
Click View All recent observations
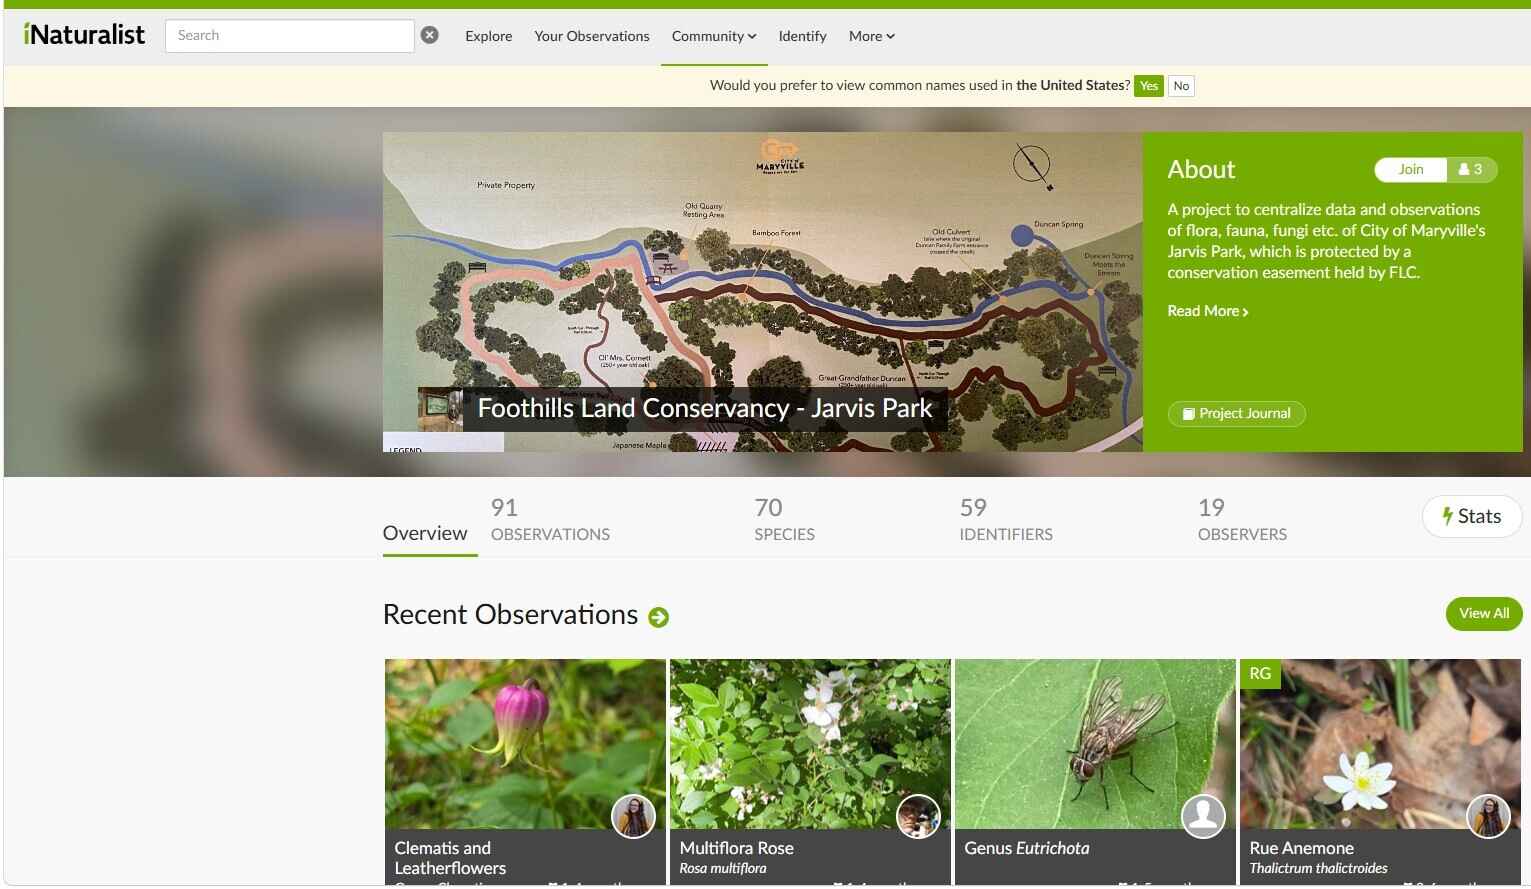tap(1483, 613)
